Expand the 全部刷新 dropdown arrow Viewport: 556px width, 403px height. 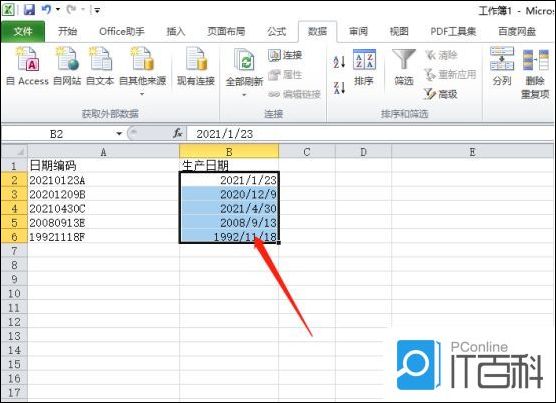click(244, 95)
